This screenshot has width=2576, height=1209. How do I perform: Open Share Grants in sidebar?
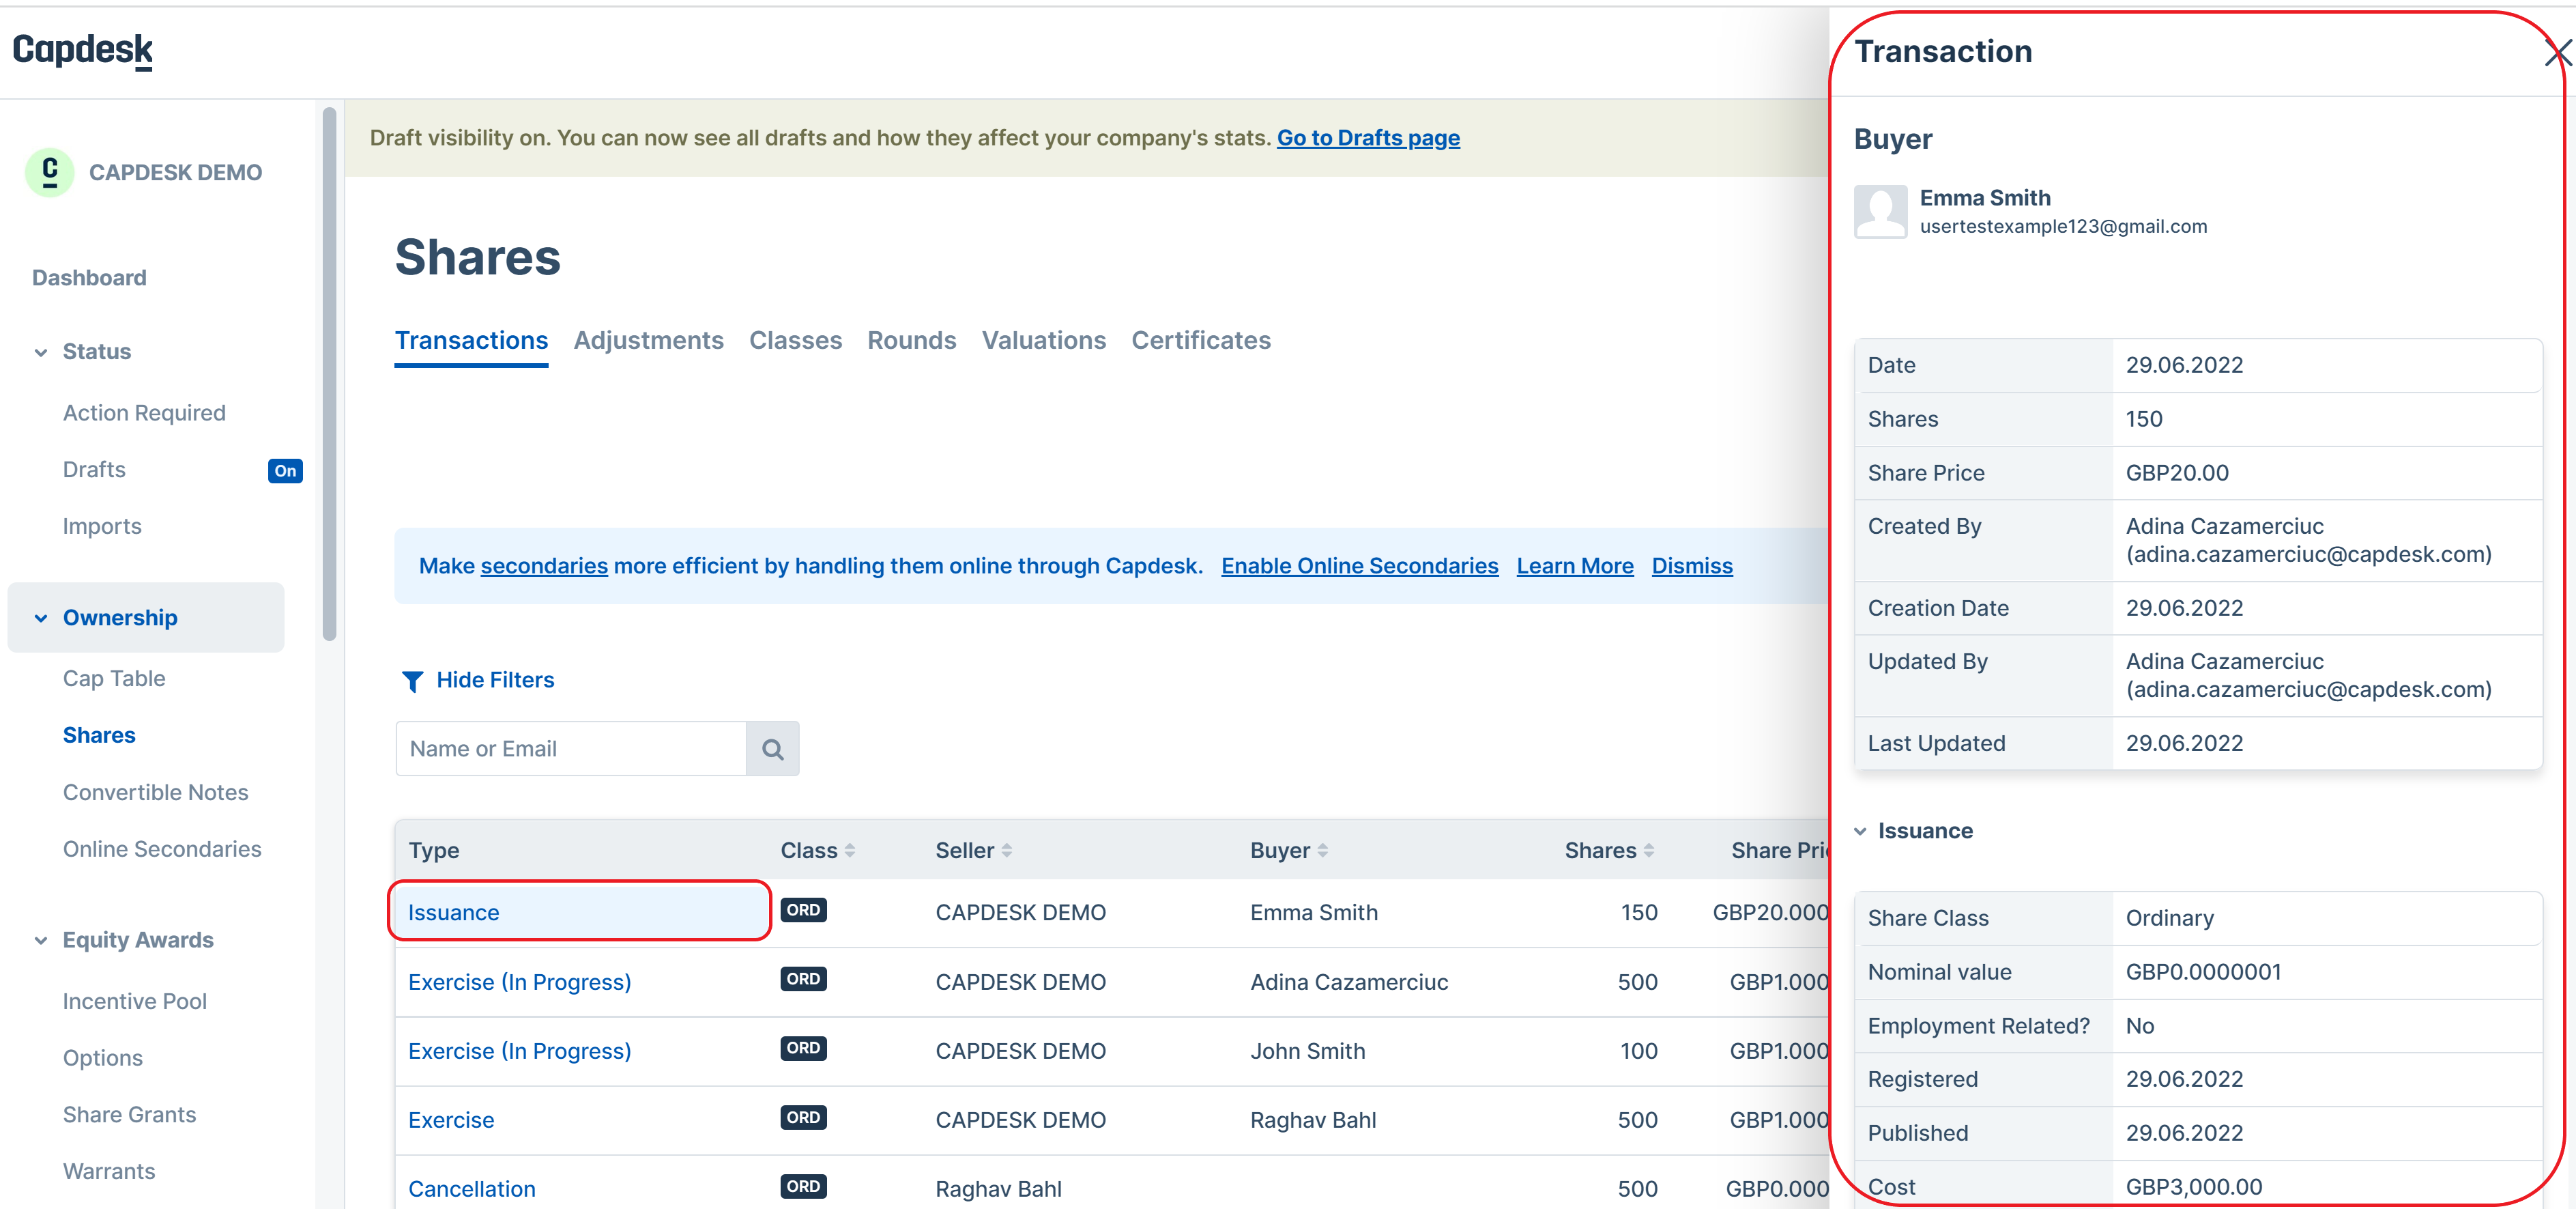click(129, 1116)
